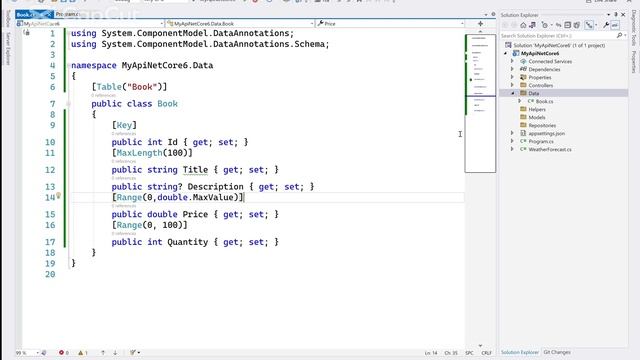Switch to Program.cs editor tab
The width and height of the screenshot is (640, 360).
[x=67, y=14]
